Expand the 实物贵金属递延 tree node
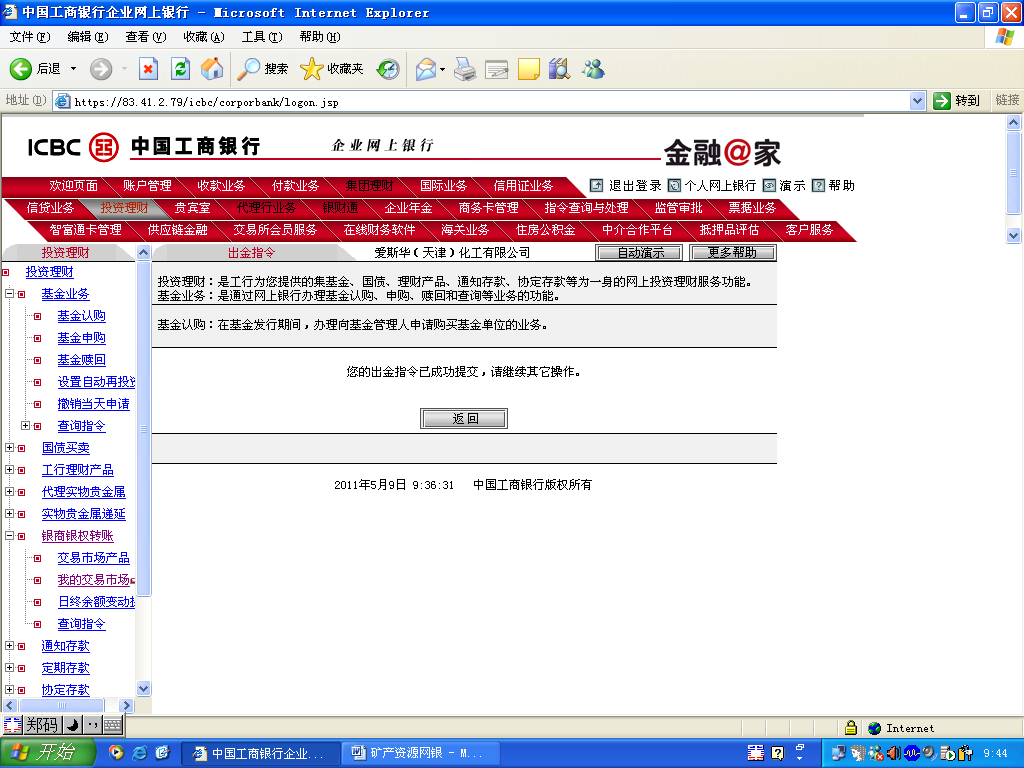This screenshot has height=768, width=1024. pyautogui.click(x=9, y=513)
